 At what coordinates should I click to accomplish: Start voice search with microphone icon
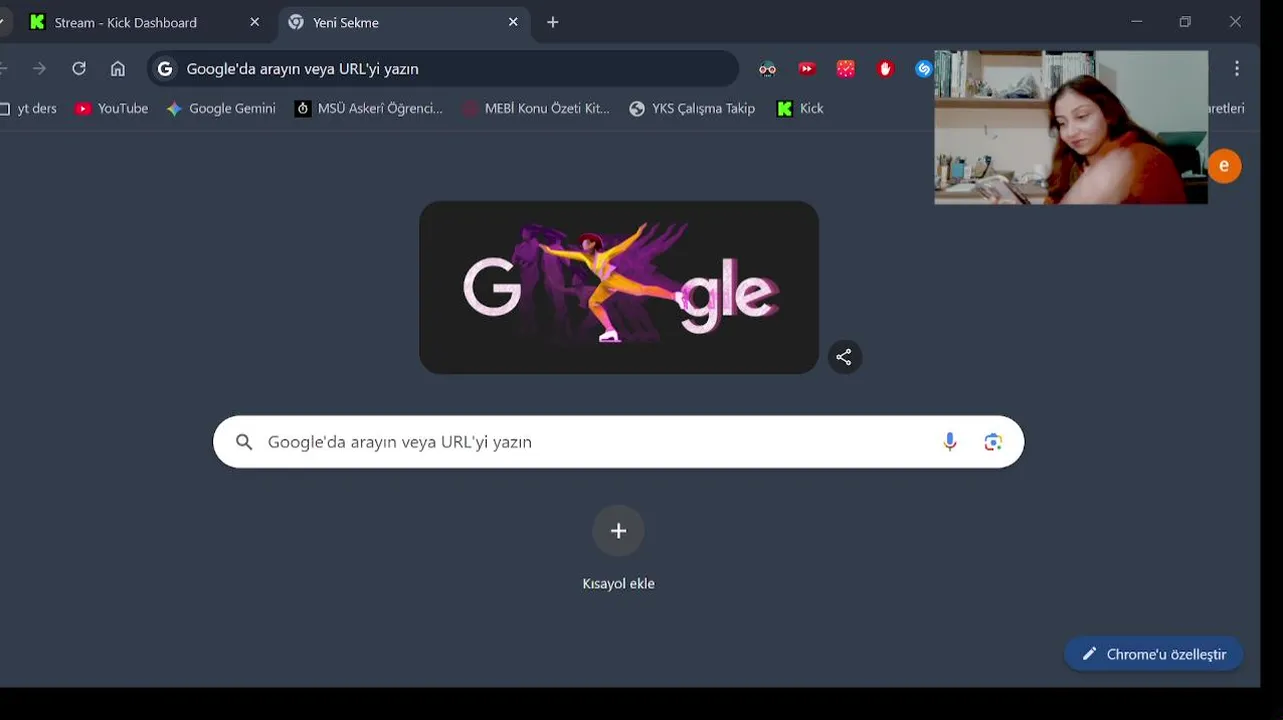pos(950,442)
